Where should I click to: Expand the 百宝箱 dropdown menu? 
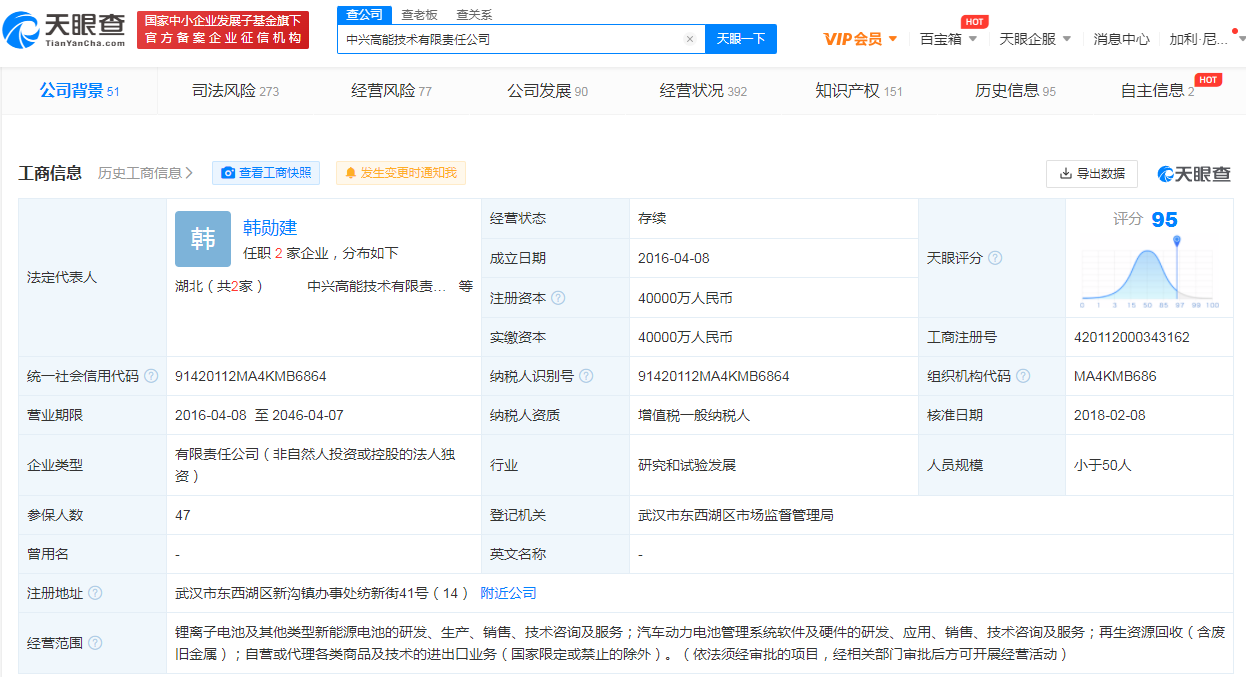[948, 39]
